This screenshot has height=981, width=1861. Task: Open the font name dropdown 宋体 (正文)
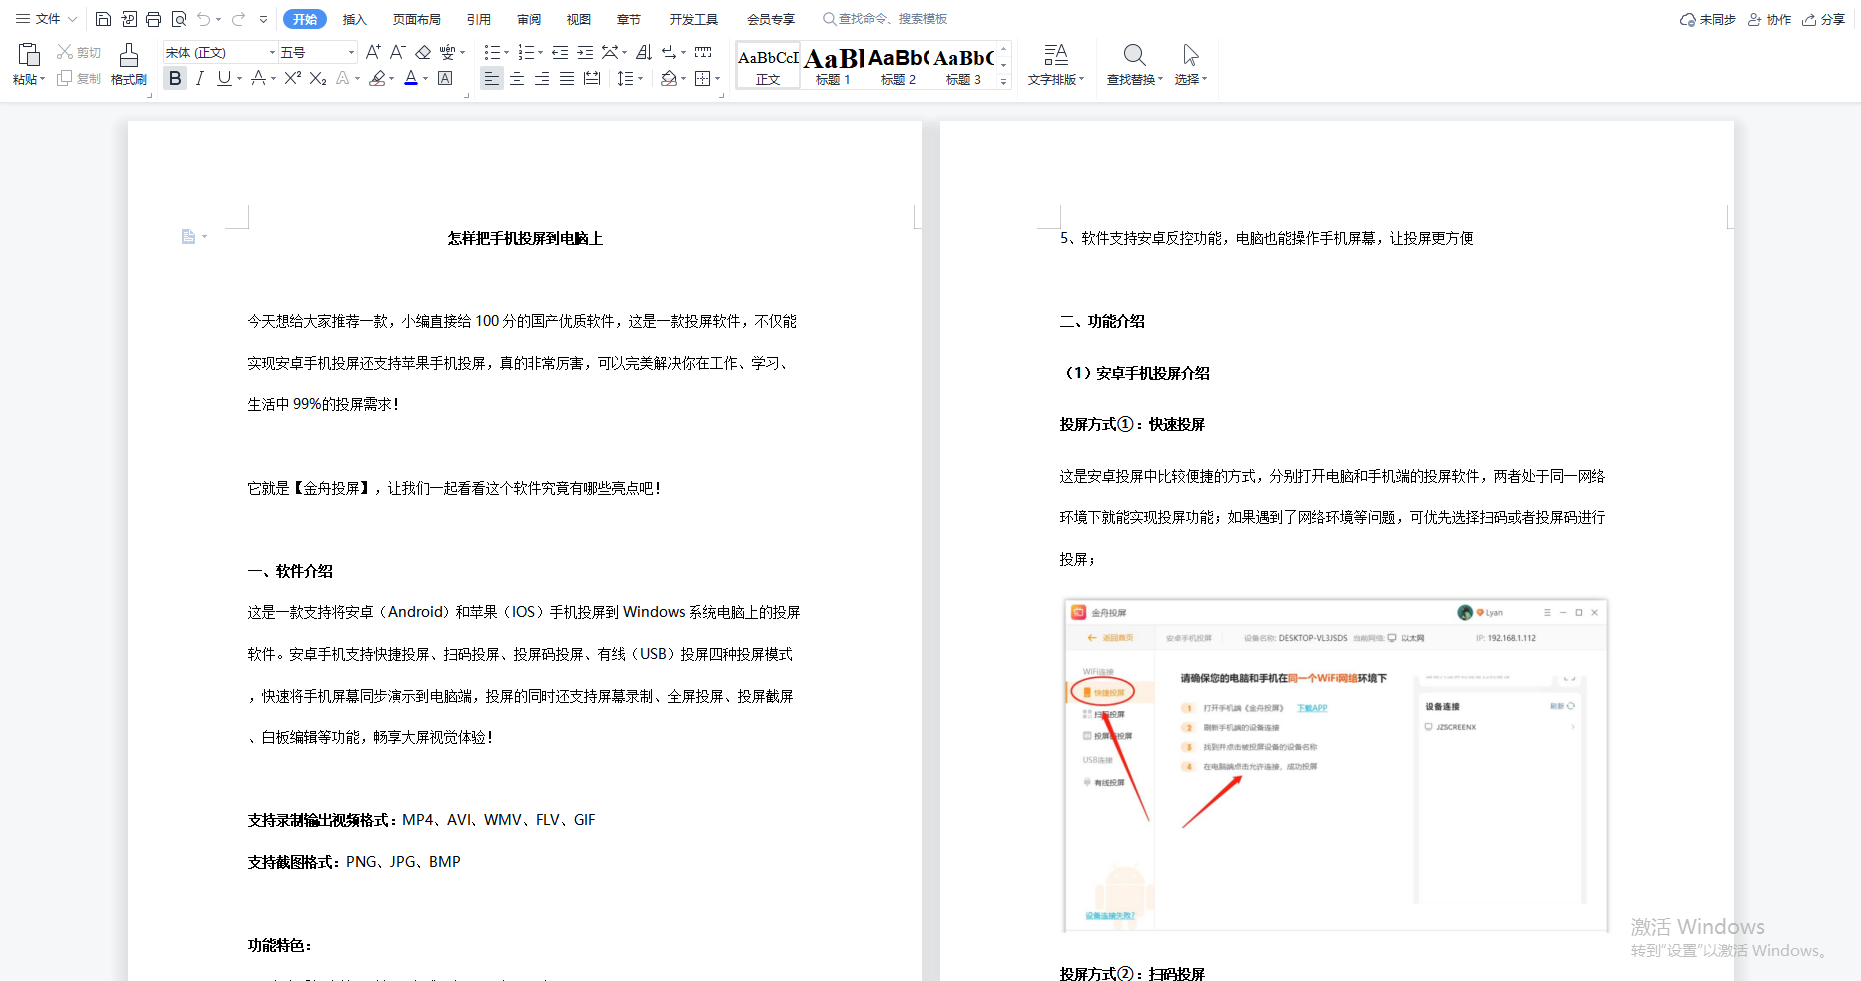click(272, 52)
